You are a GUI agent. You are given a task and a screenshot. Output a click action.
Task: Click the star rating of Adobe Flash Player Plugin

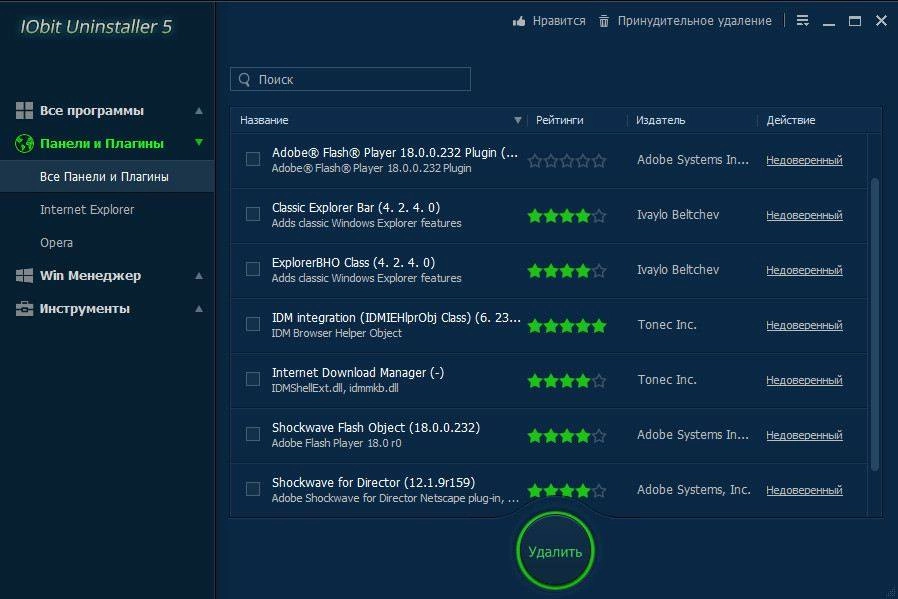pyautogui.click(x=567, y=160)
